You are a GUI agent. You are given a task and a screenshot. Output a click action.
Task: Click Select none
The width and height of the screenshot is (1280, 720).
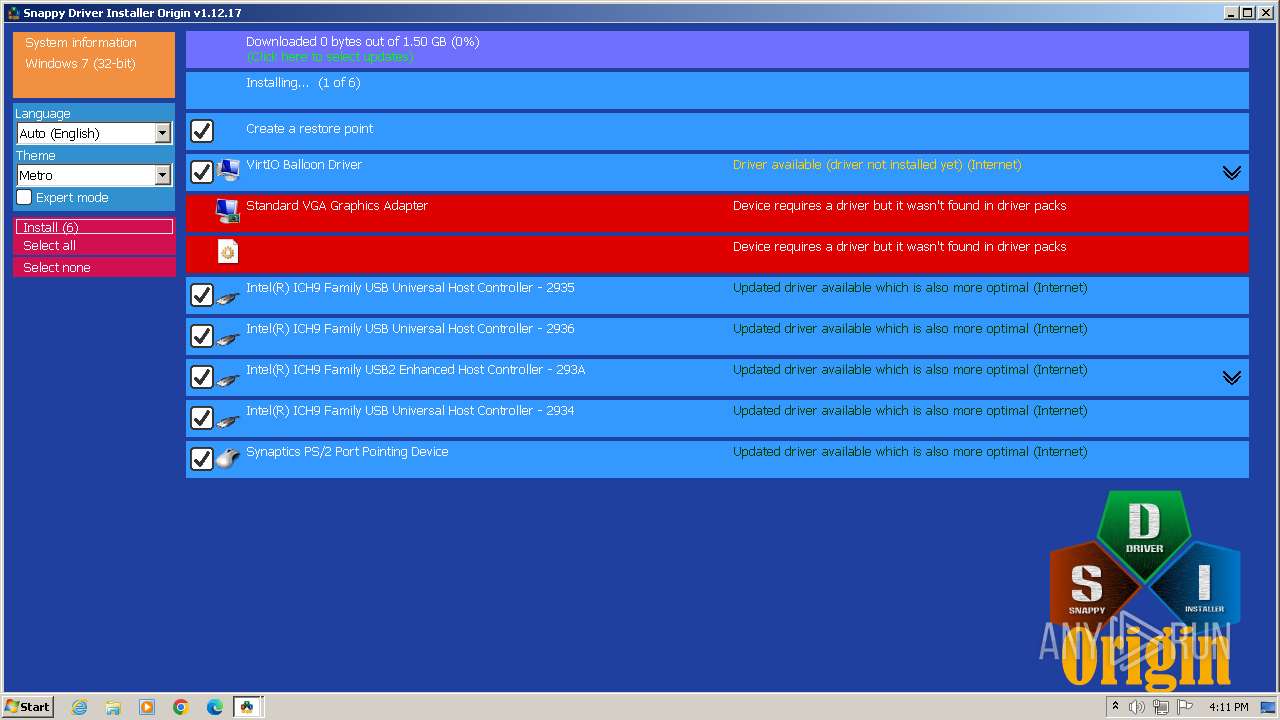click(94, 267)
